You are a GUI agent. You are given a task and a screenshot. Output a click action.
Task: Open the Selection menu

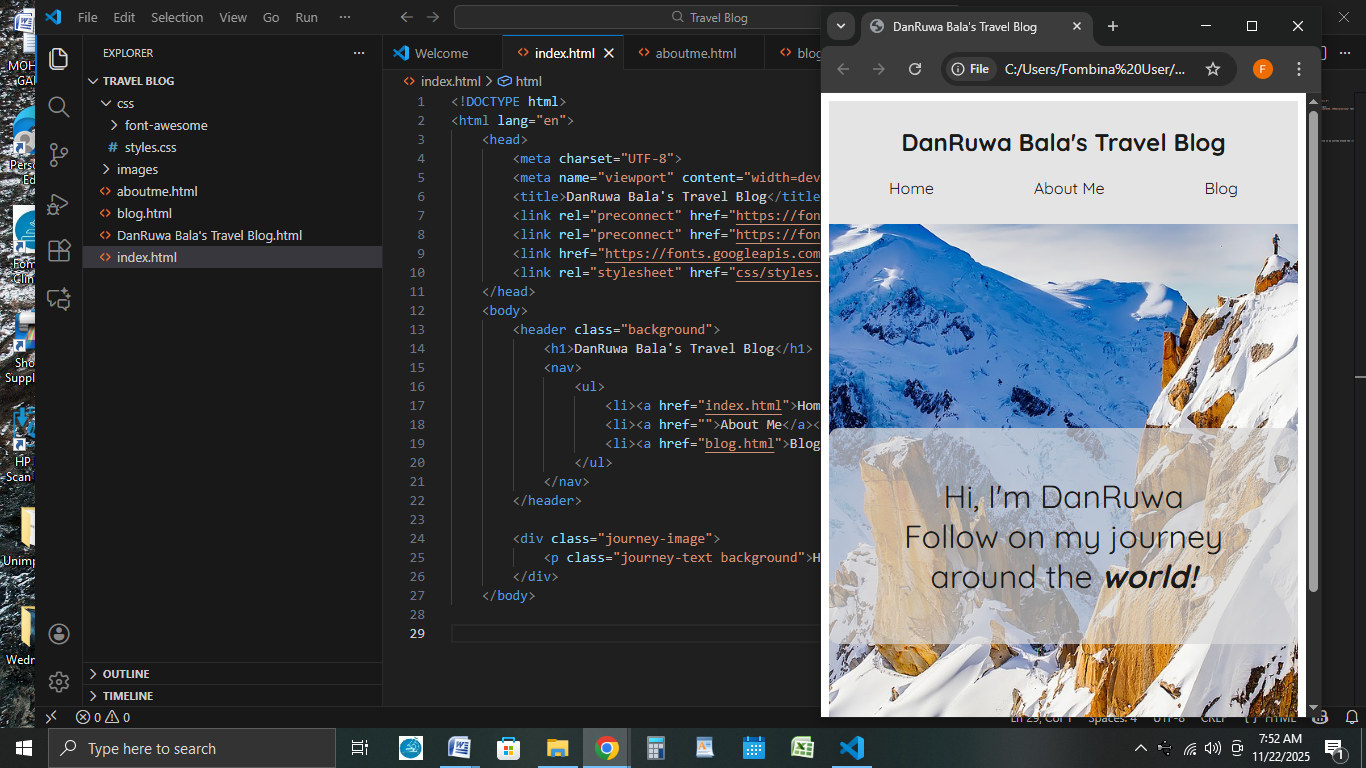177,17
